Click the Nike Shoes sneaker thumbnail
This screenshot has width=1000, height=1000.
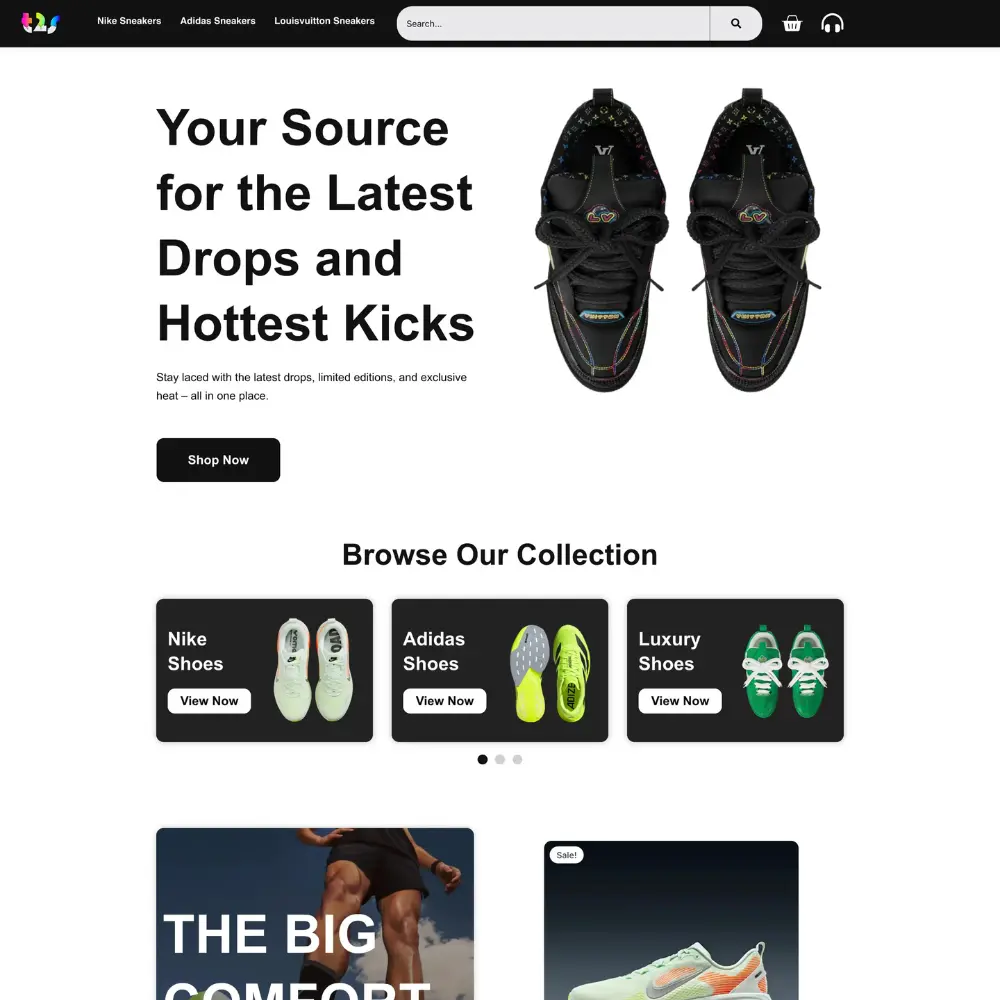(x=313, y=670)
